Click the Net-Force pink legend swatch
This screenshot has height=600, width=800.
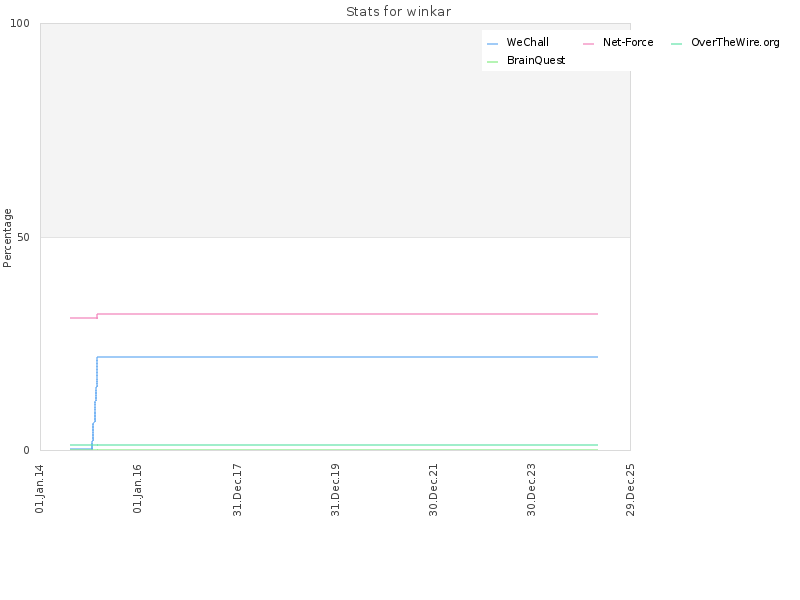(588, 44)
